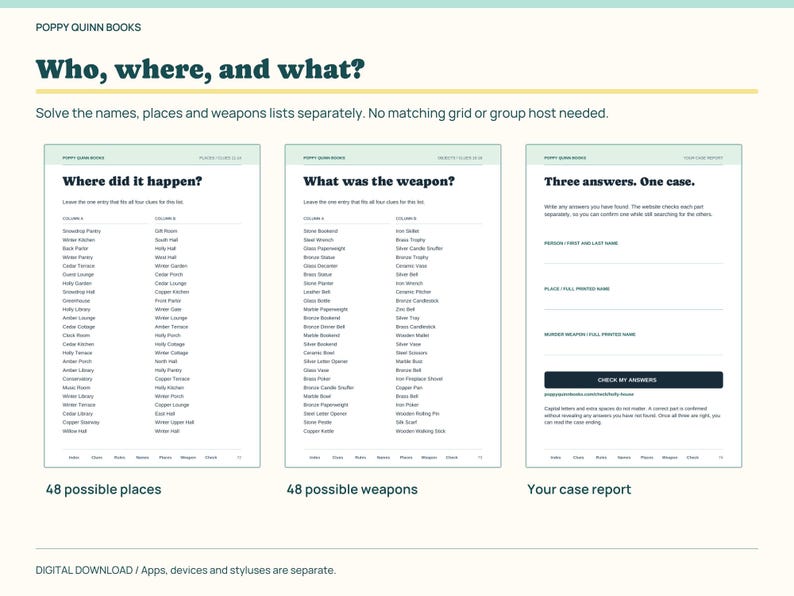Open the 'What was the weapon?' page preview
The height and width of the screenshot is (596, 794).
[393, 306]
